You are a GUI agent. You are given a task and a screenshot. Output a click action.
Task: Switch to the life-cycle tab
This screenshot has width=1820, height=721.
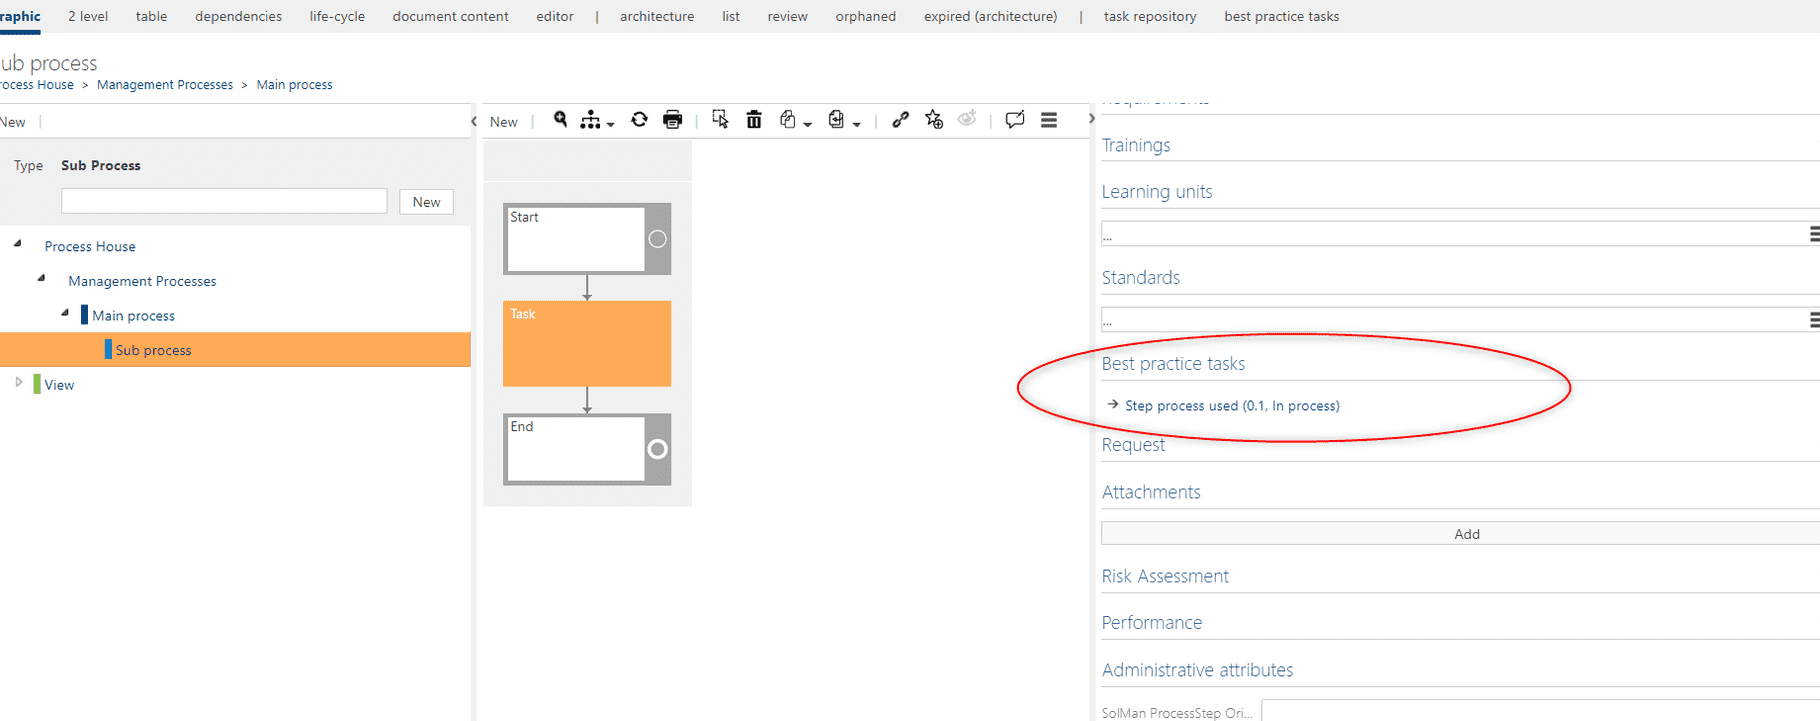coord(337,16)
